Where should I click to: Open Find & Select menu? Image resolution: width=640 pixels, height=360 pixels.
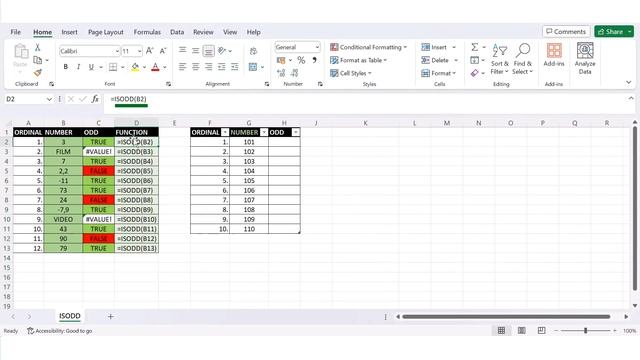523,59
